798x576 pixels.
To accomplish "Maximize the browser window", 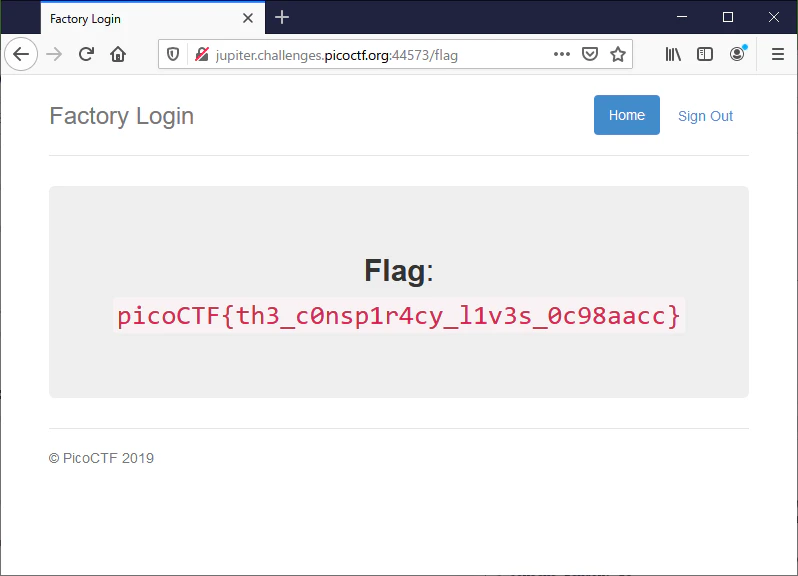I will (x=728, y=17).
